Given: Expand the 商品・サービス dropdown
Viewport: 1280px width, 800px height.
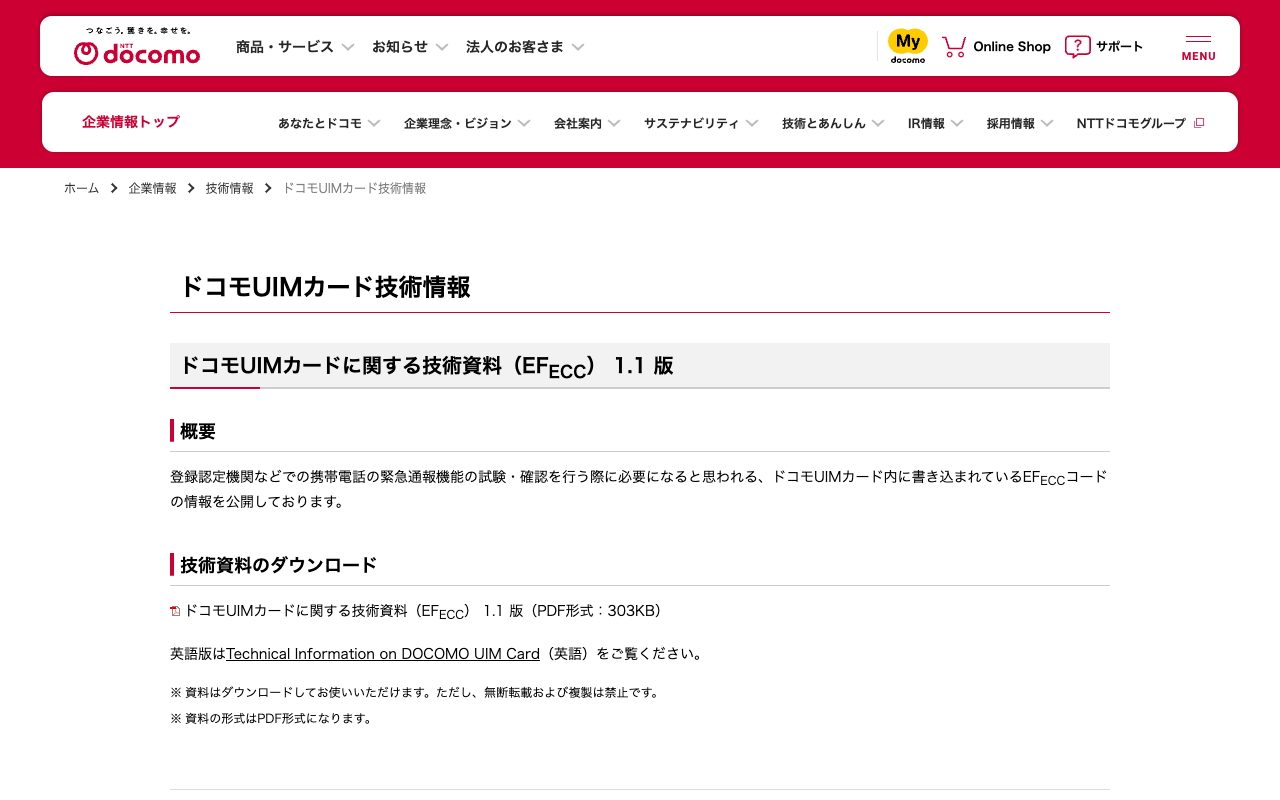Looking at the screenshot, I should pyautogui.click(x=295, y=46).
